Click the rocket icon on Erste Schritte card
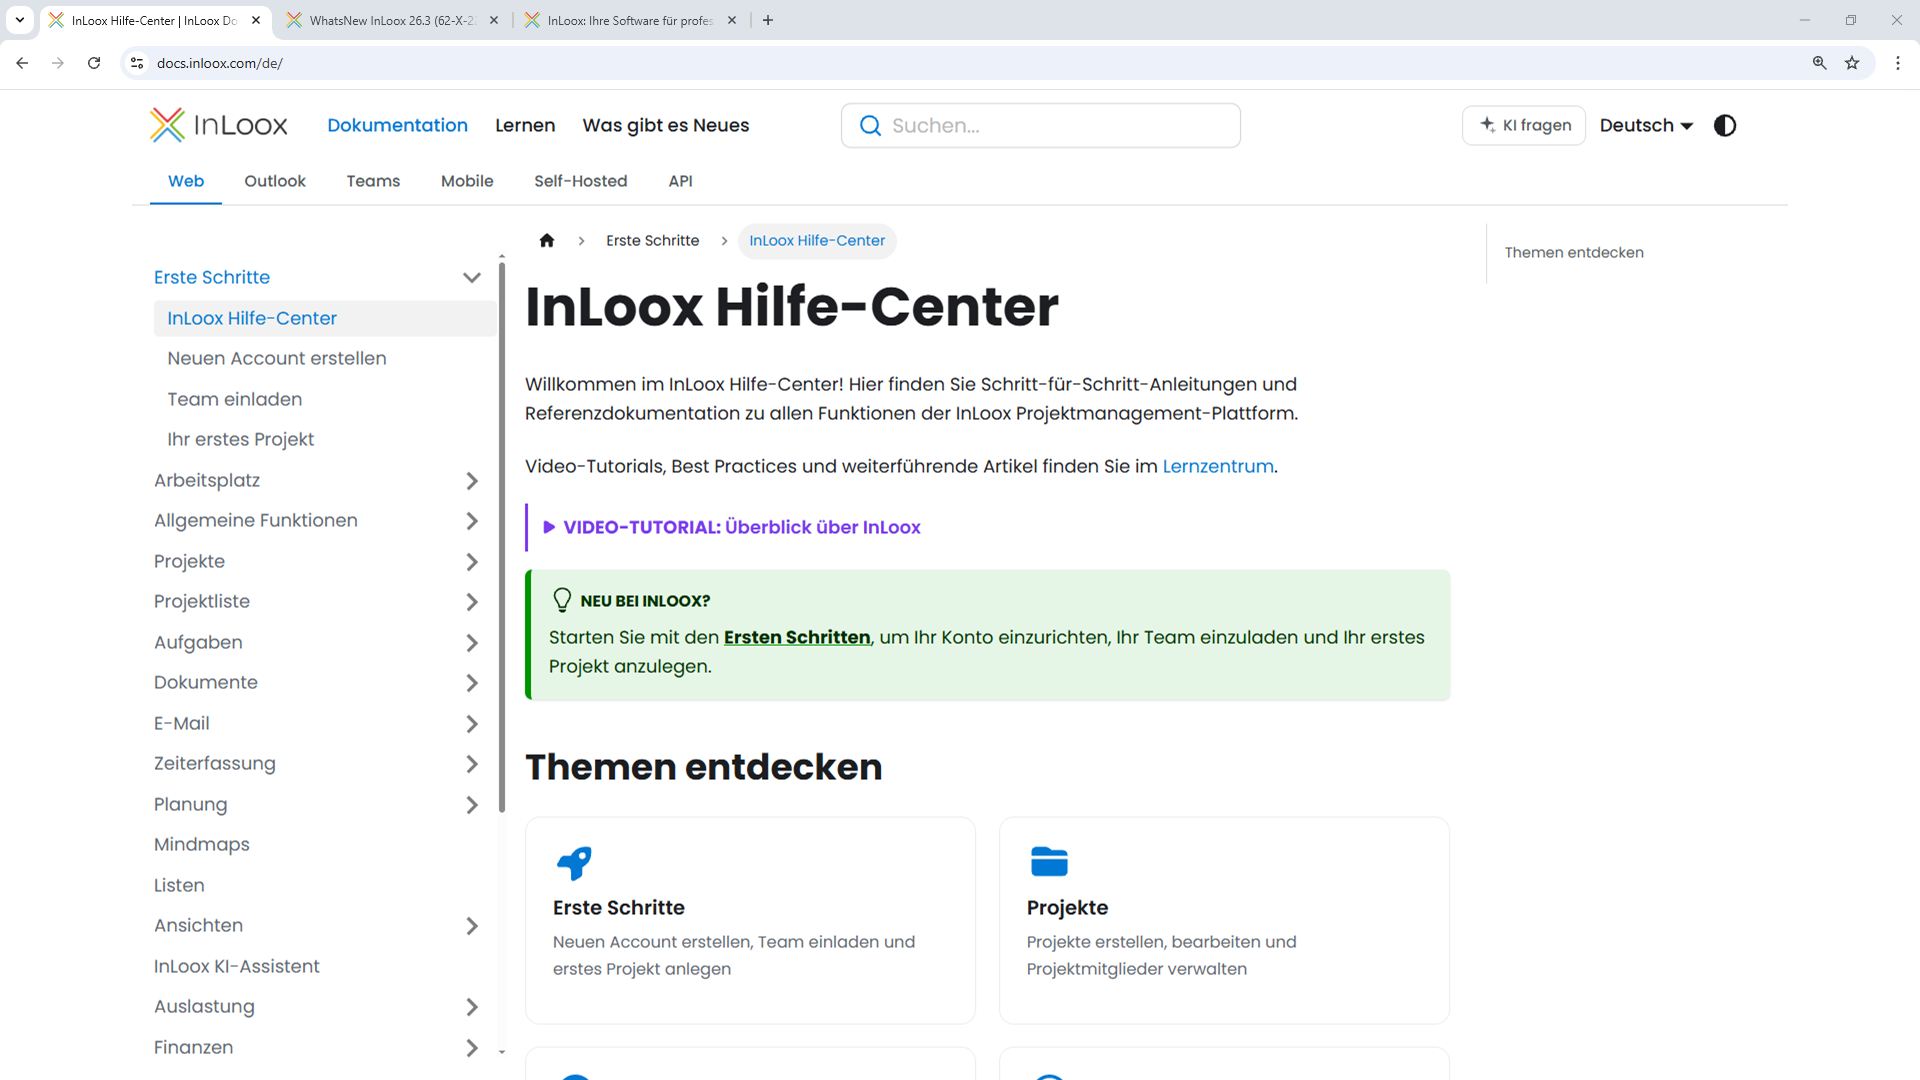The width and height of the screenshot is (1920, 1080). (x=574, y=862)
